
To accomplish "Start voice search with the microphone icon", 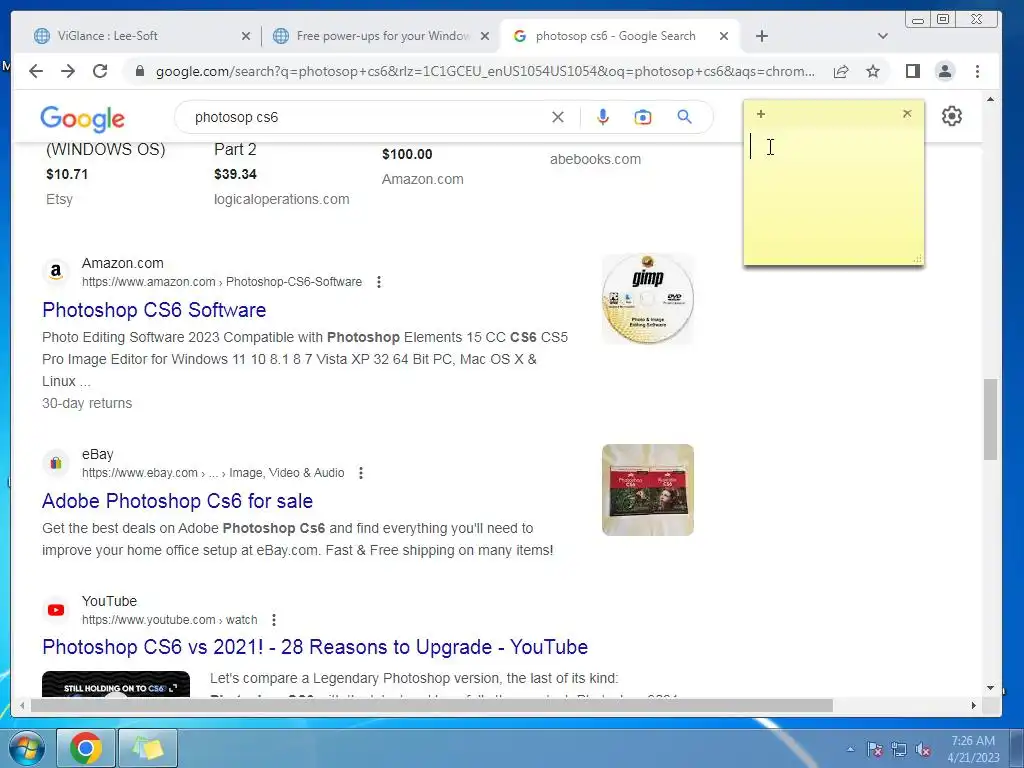I will click(x=603, y=117).
